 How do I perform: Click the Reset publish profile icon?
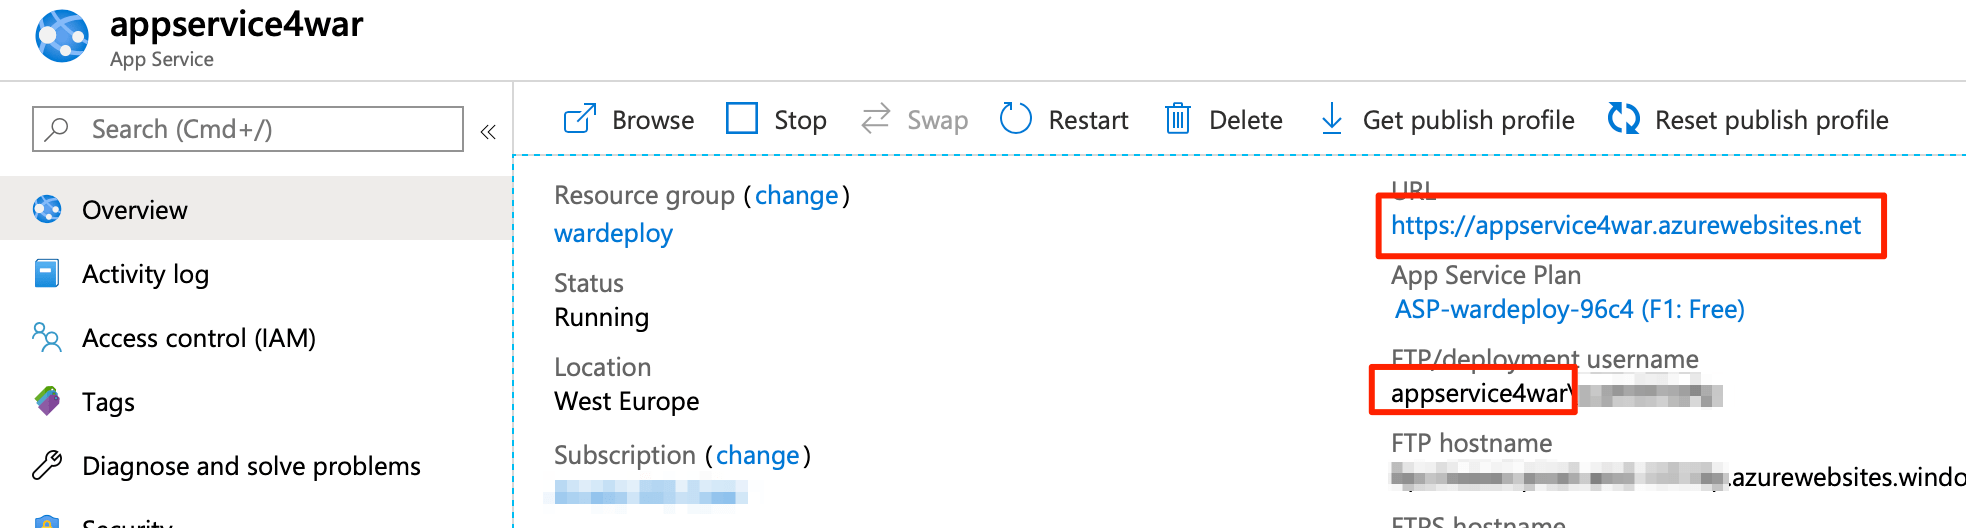(x=1624, y=118)
